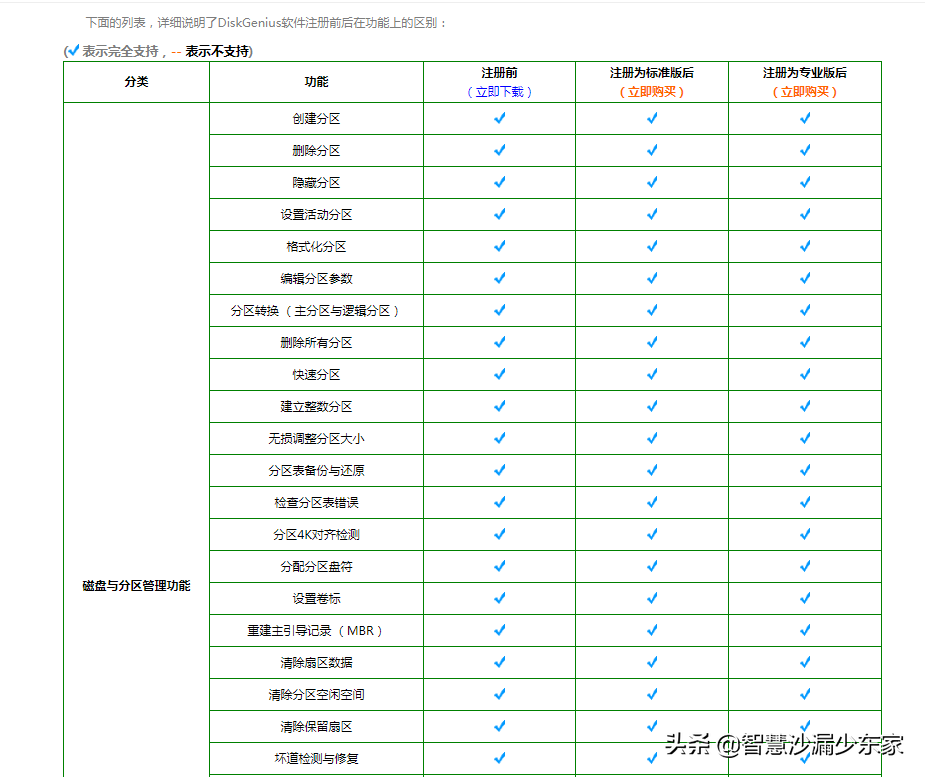Click 删除分区 checkmark in 注册前 column
The width and height of the screenshot is (925, 777).
pyautogui.click(x=499, y=150)
